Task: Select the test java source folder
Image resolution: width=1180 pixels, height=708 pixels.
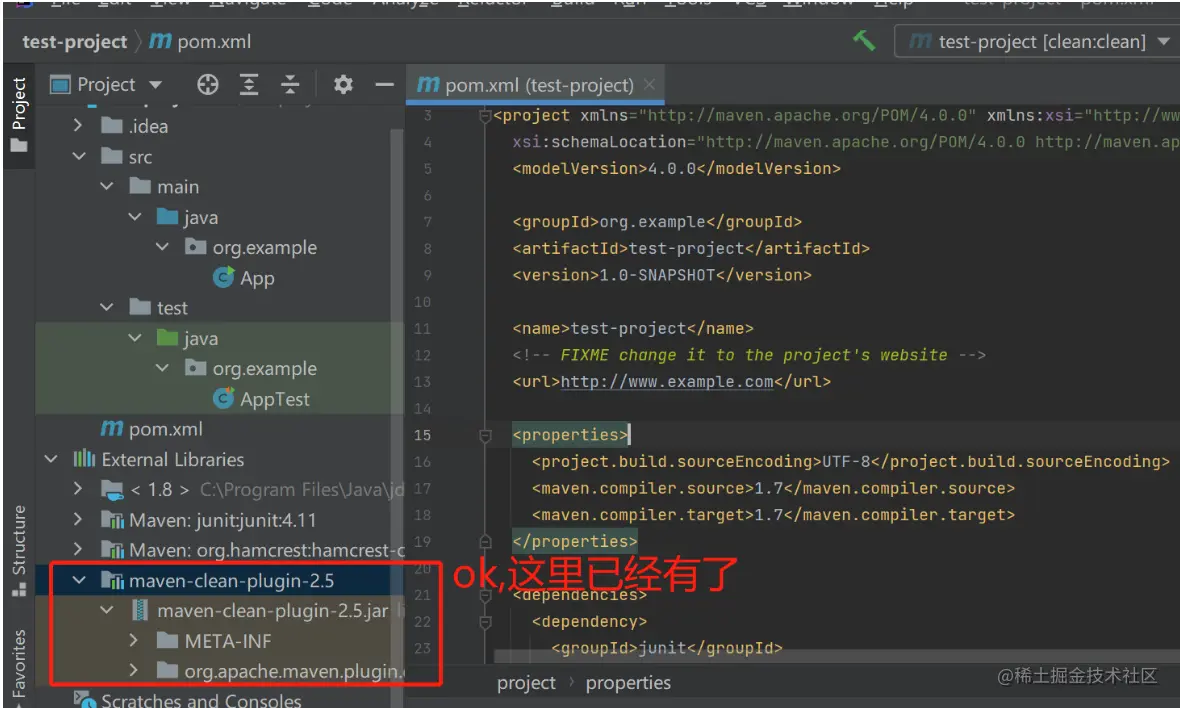Action: point(187,338)
